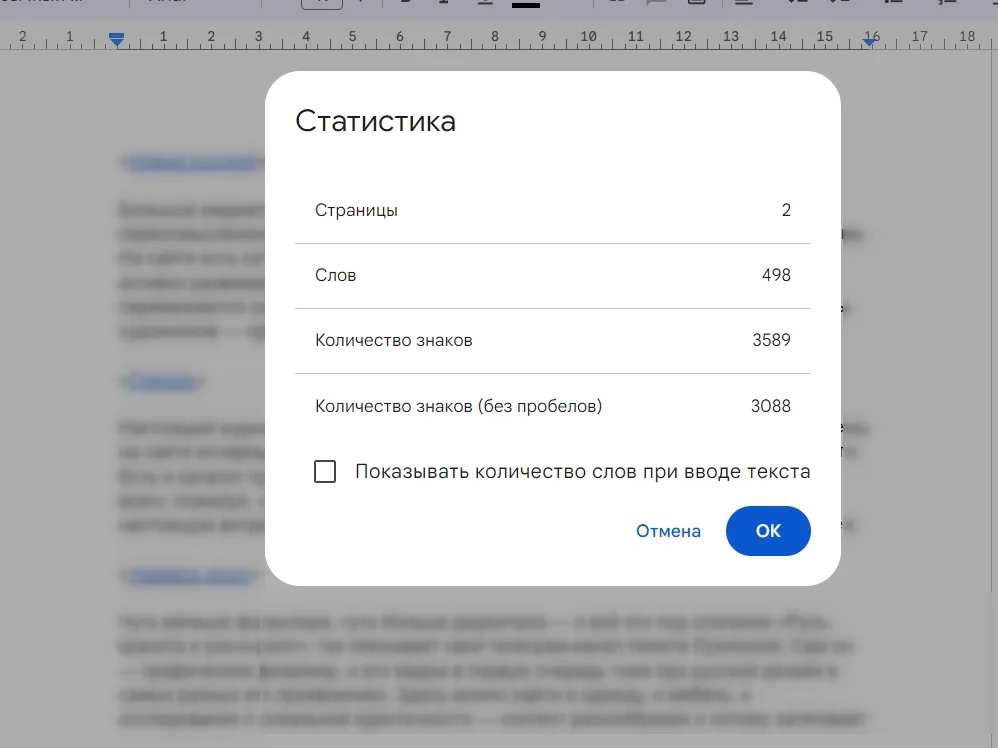Select the left indent marker on ruler
Viewport: 998px width, 748px height.
pyautogui.click(x=117, y=39)
